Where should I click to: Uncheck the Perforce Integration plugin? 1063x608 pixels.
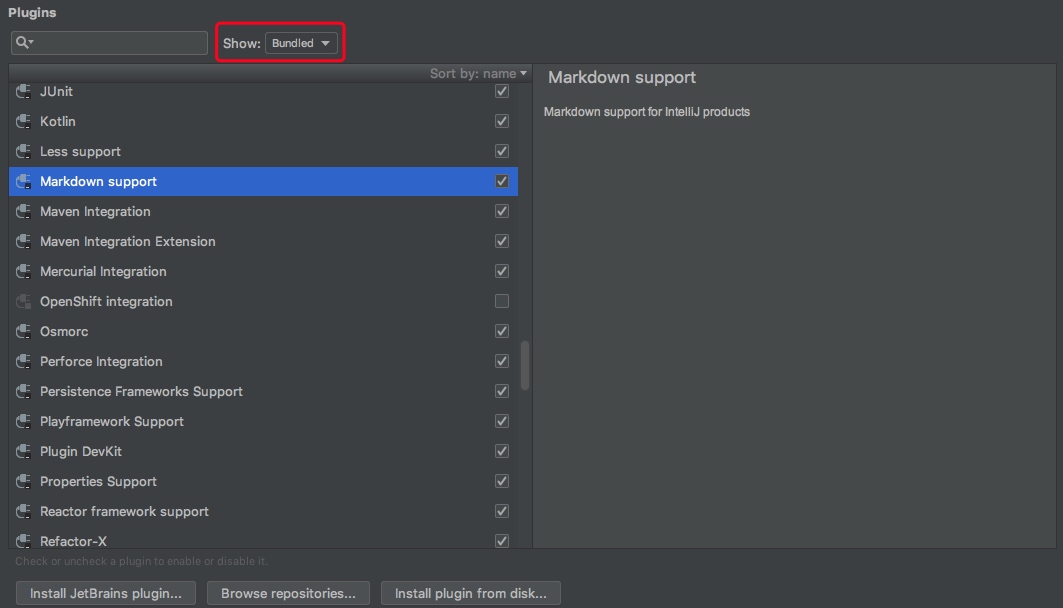(502, 361)
